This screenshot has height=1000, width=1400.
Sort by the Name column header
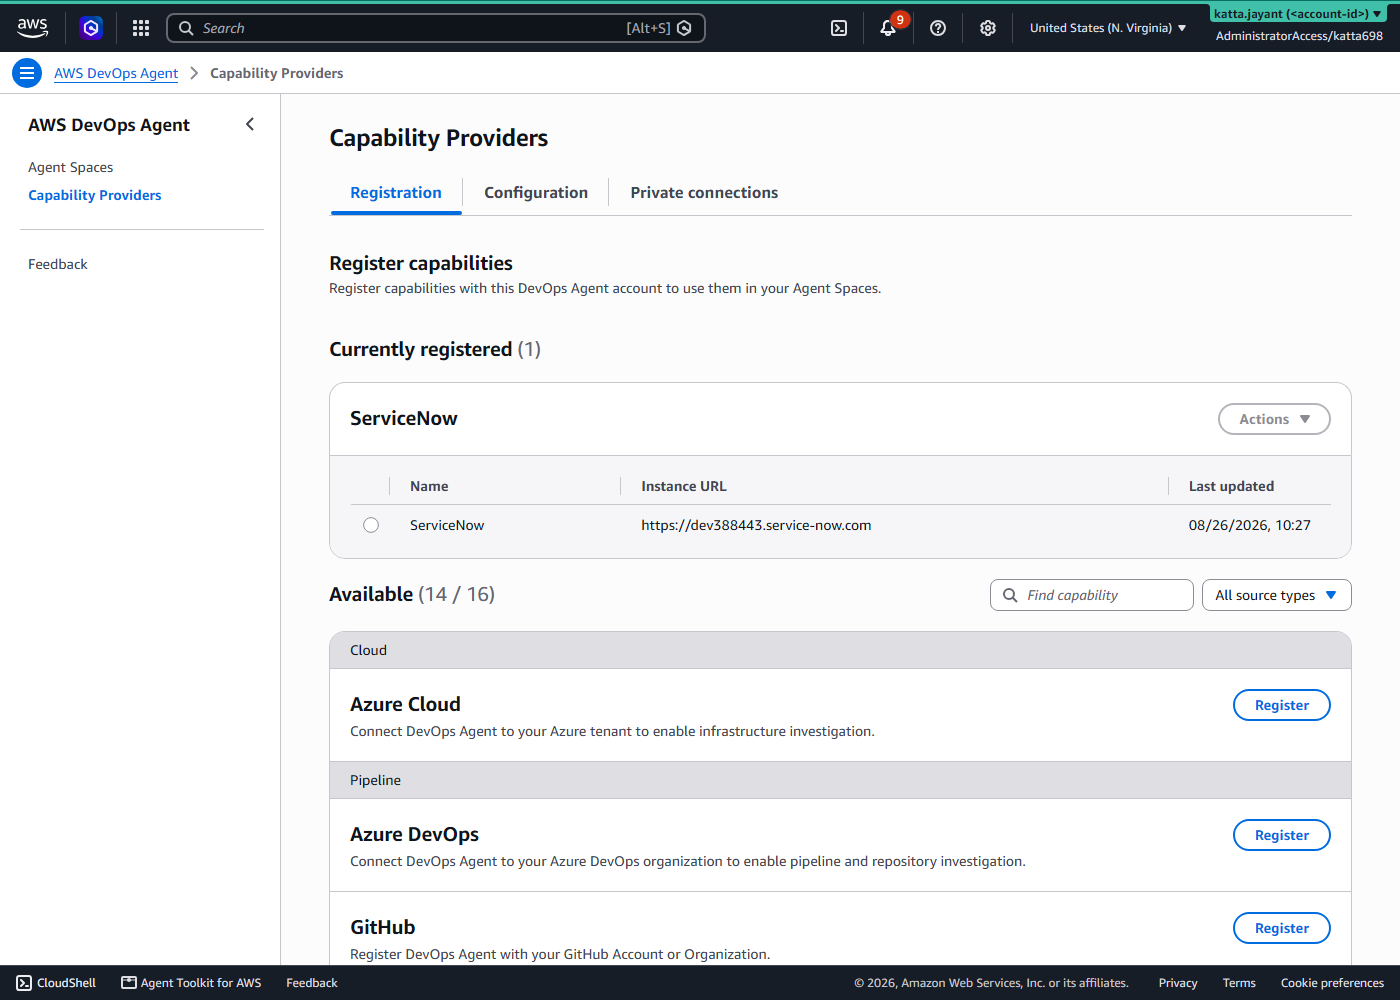429,486
